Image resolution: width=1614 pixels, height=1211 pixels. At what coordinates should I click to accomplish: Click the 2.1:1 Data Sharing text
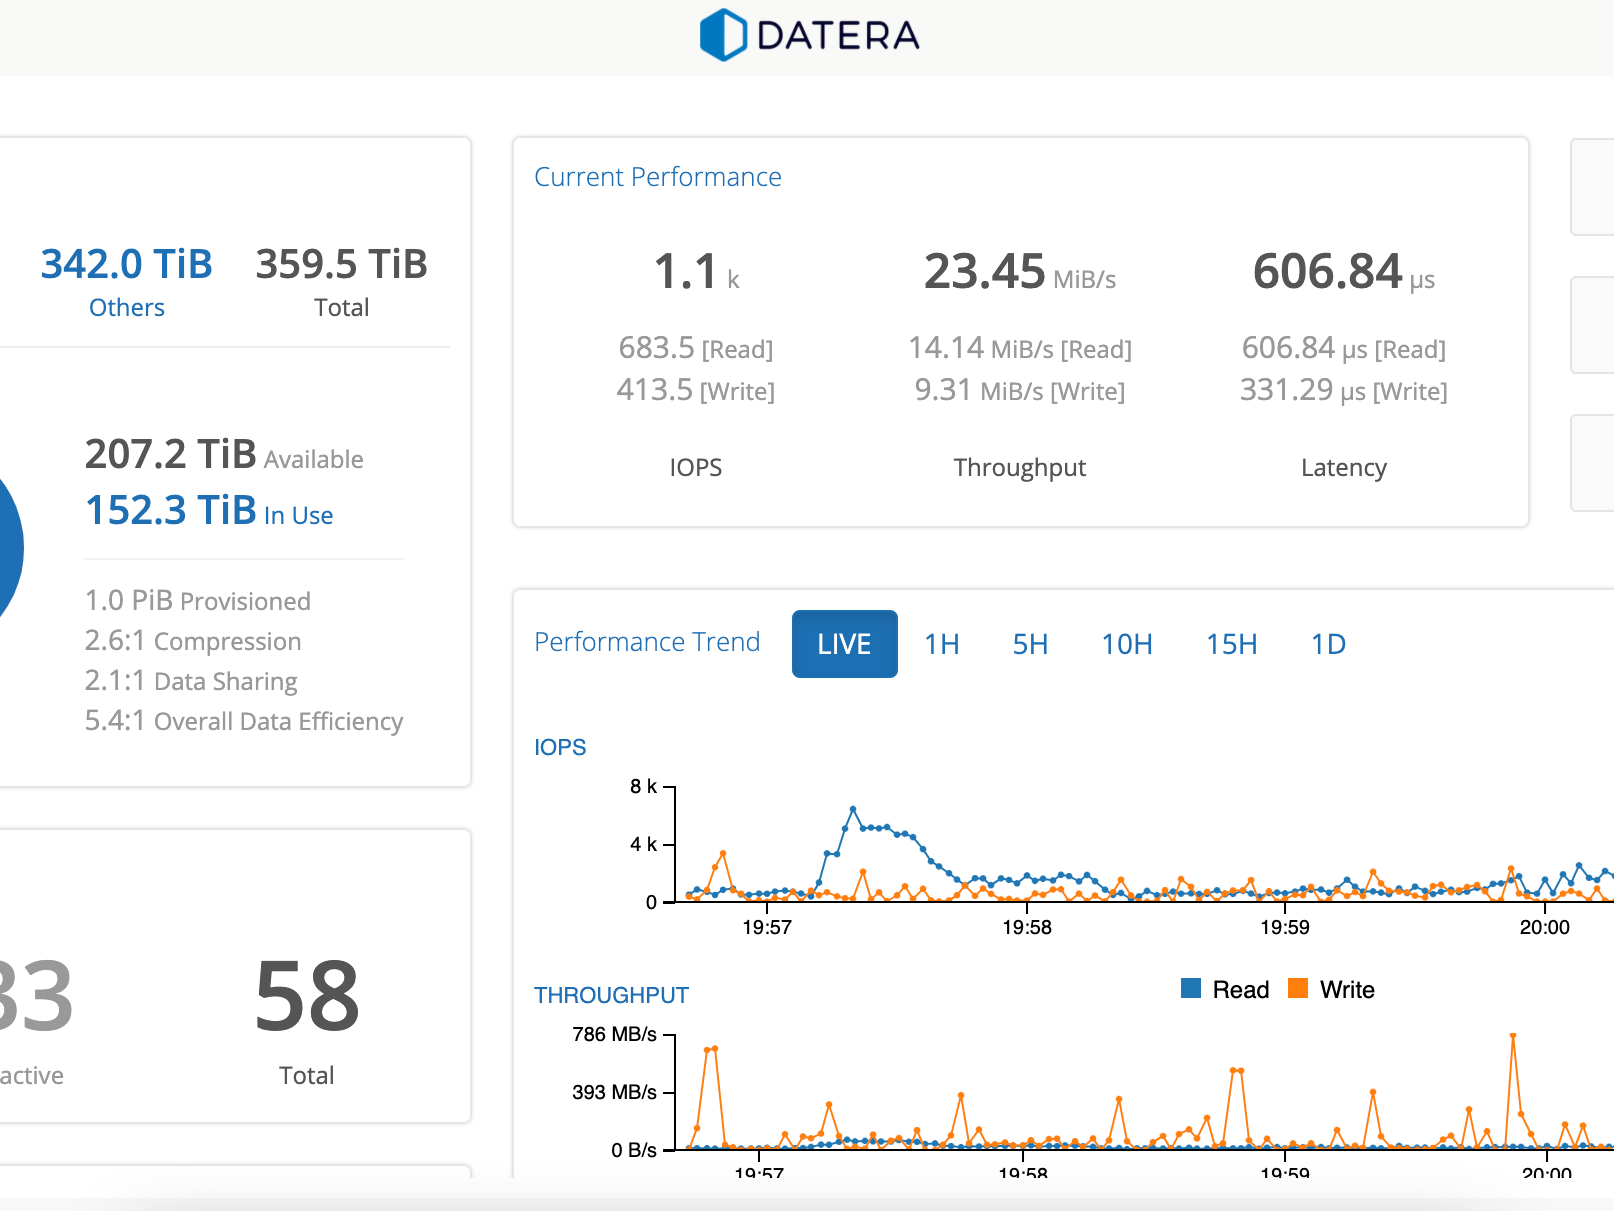pyautogui.click(x=191, y=681)
